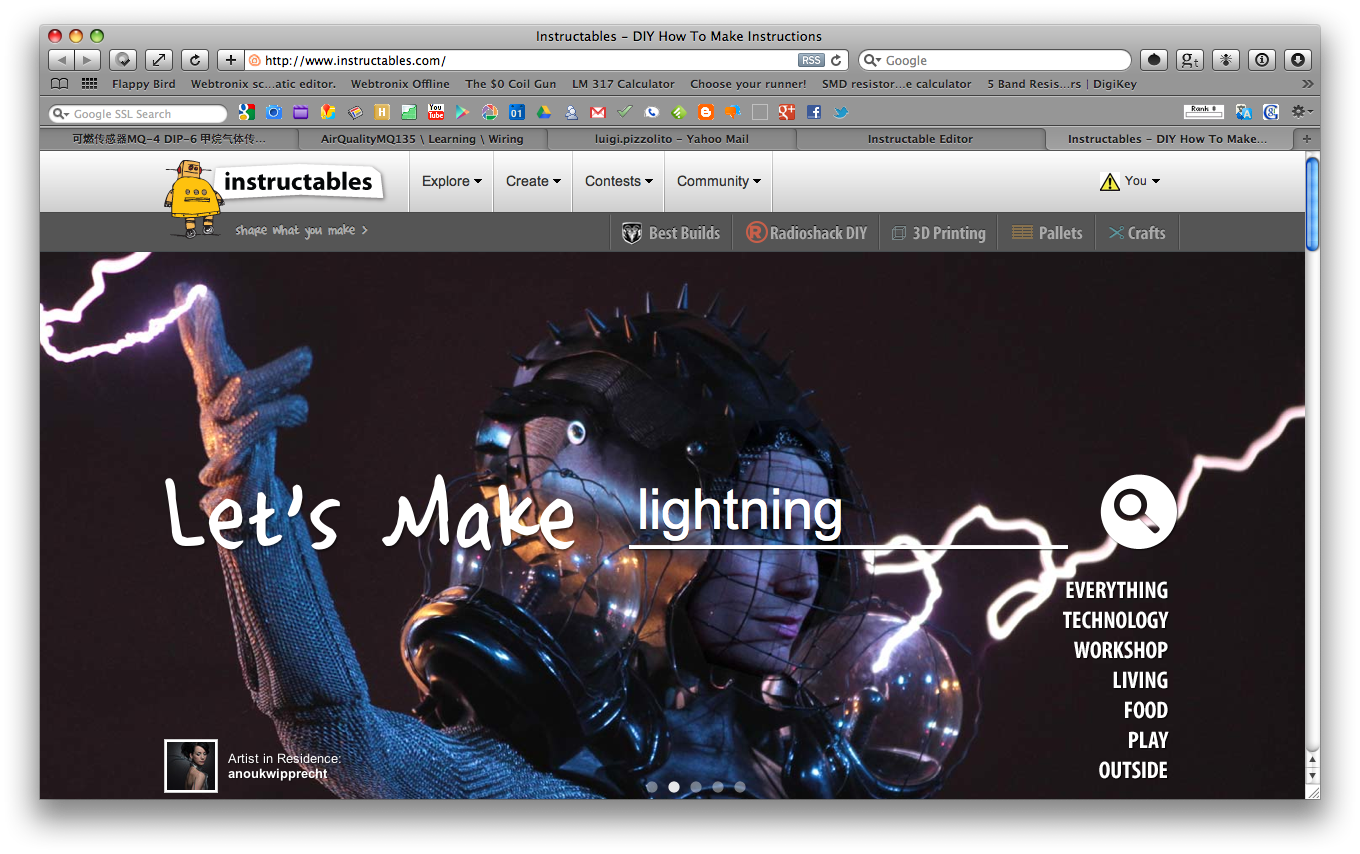The height and width of the screenshot is (854, 1360).
Task: Open the Pallets channel link
Action: tap(1047, 233)
